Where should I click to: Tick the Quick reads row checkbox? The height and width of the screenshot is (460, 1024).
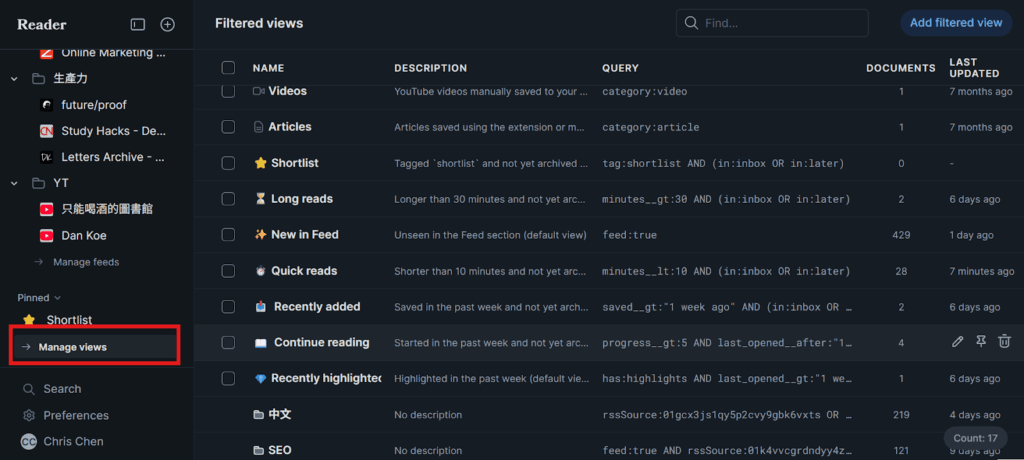point(228,271)
